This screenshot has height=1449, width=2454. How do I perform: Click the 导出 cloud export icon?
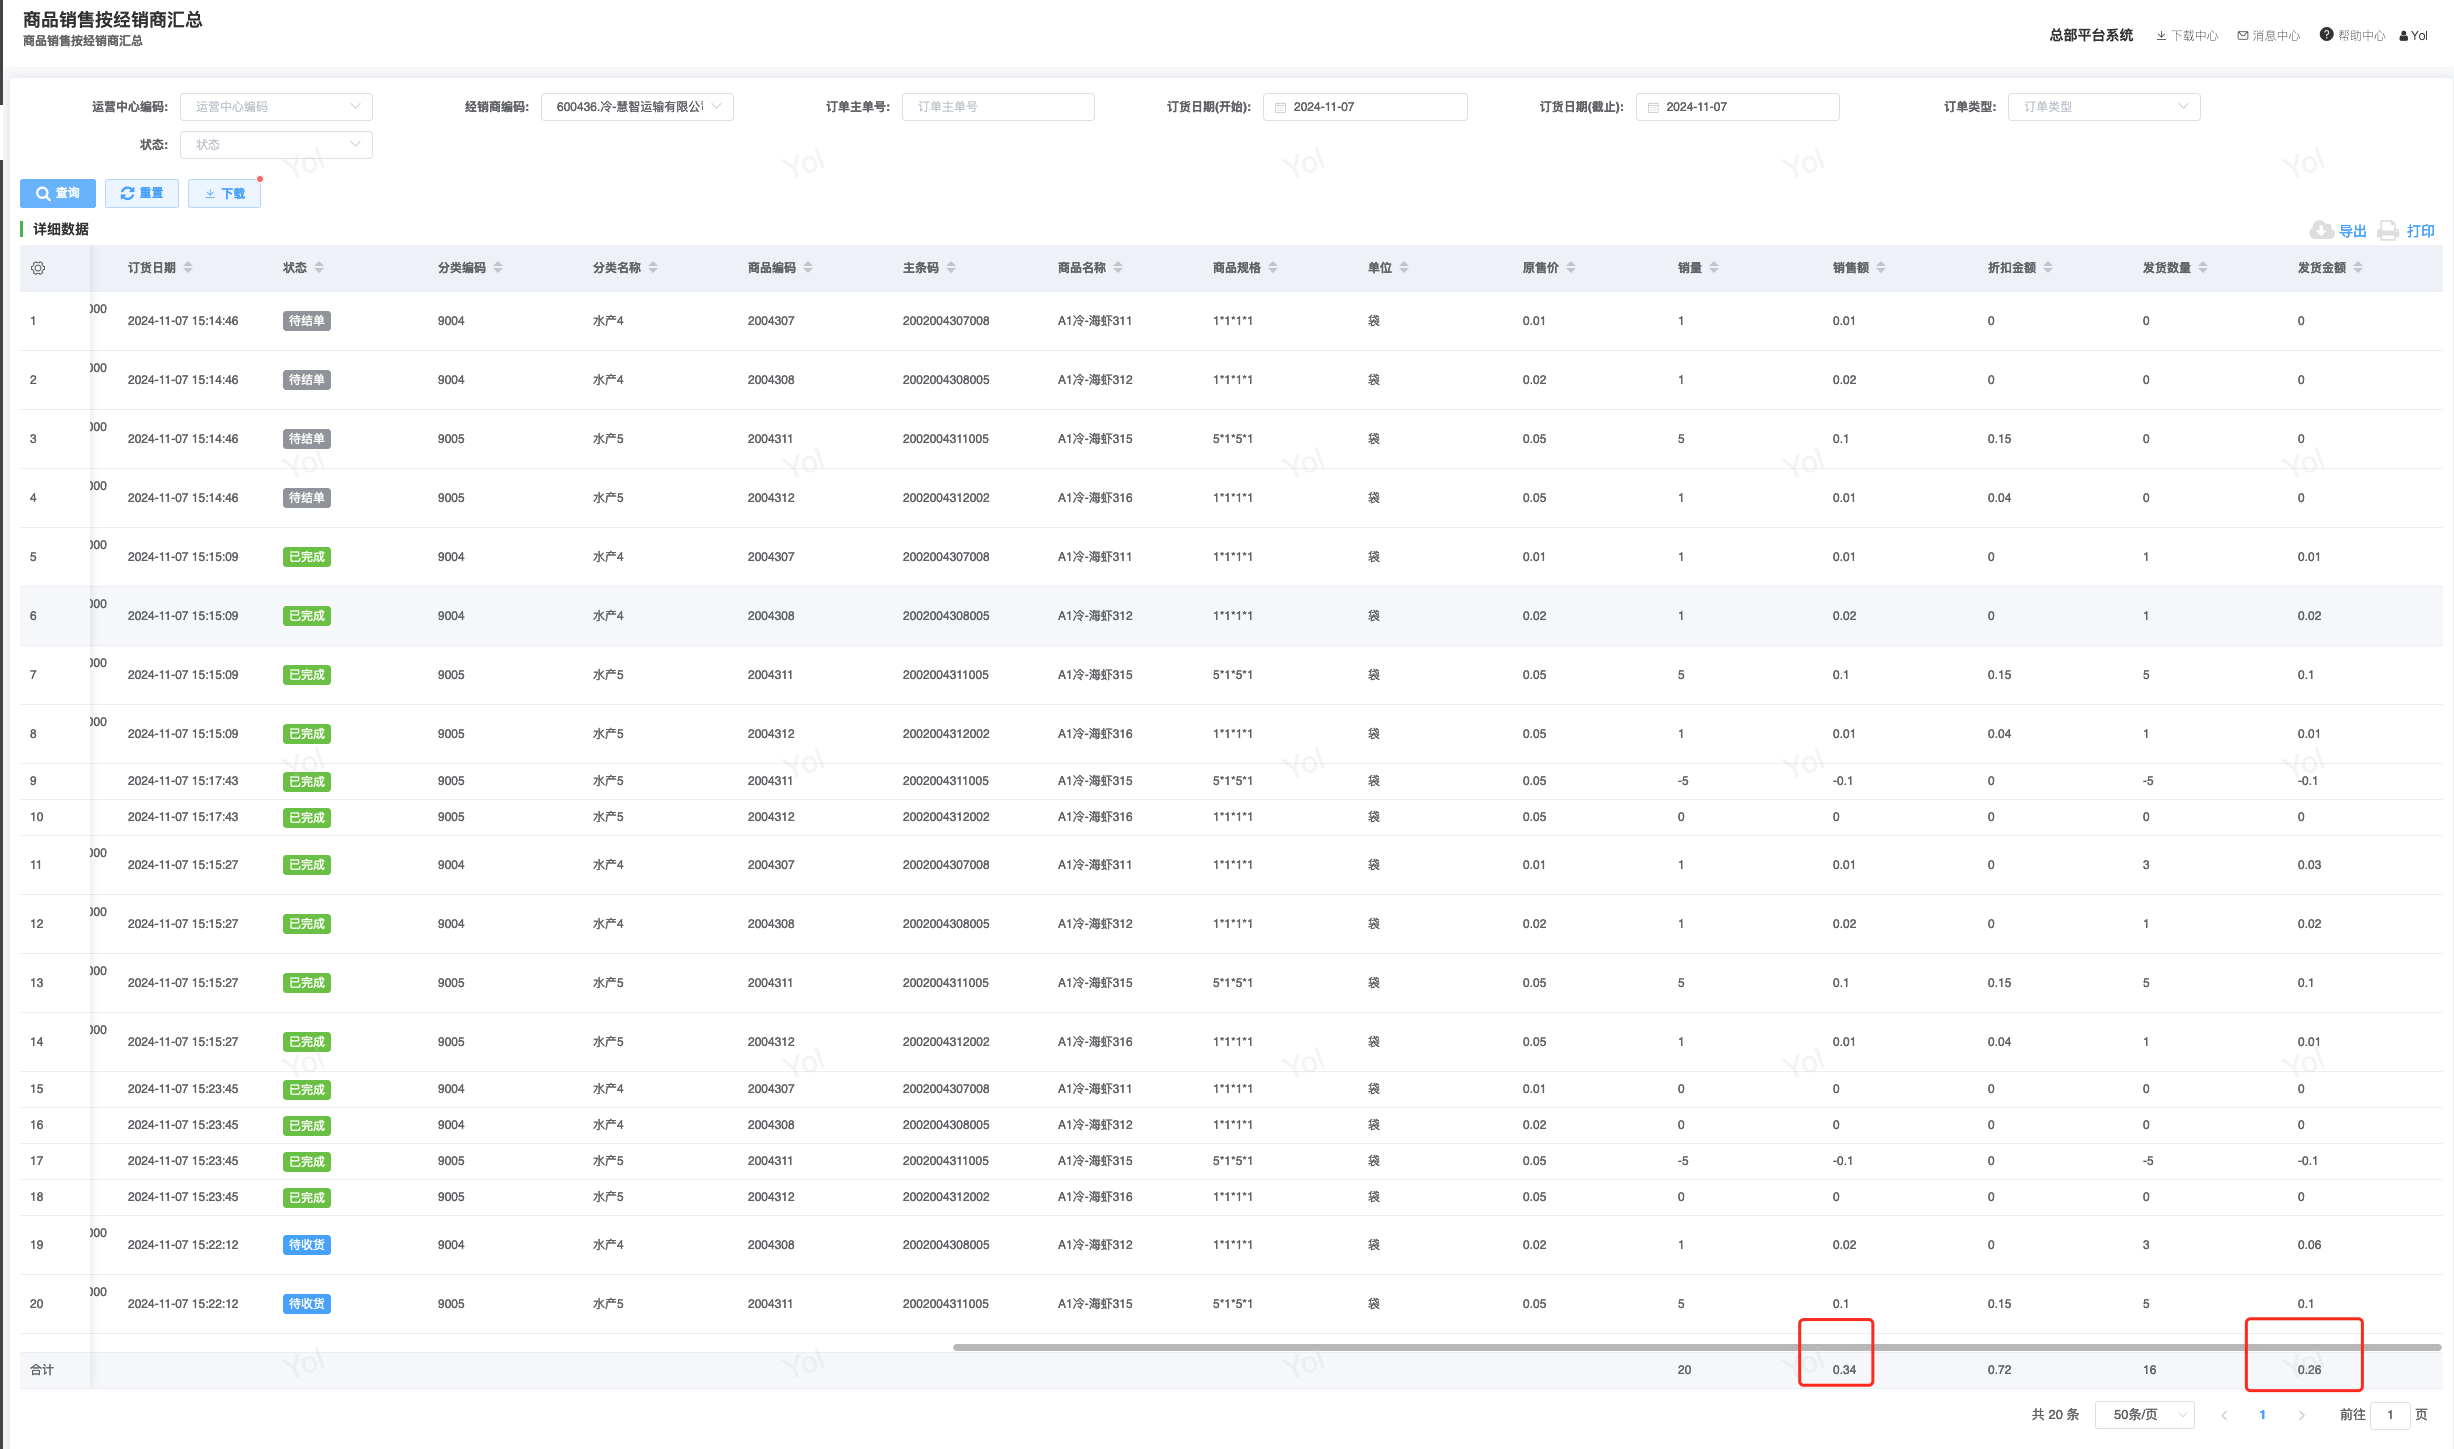2321,231
